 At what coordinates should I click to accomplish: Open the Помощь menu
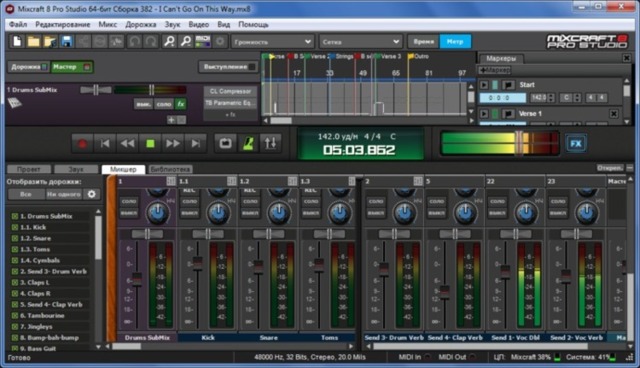click(x=253, y=24)
